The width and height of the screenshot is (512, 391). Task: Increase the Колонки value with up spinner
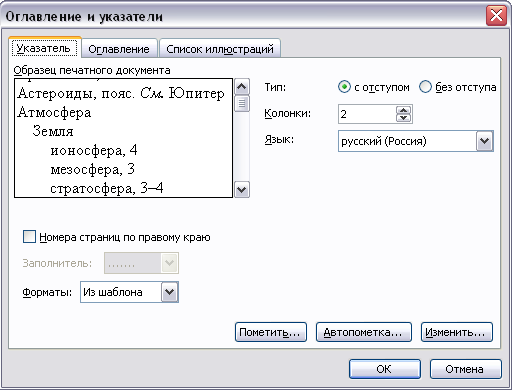(x=404, y=110)
